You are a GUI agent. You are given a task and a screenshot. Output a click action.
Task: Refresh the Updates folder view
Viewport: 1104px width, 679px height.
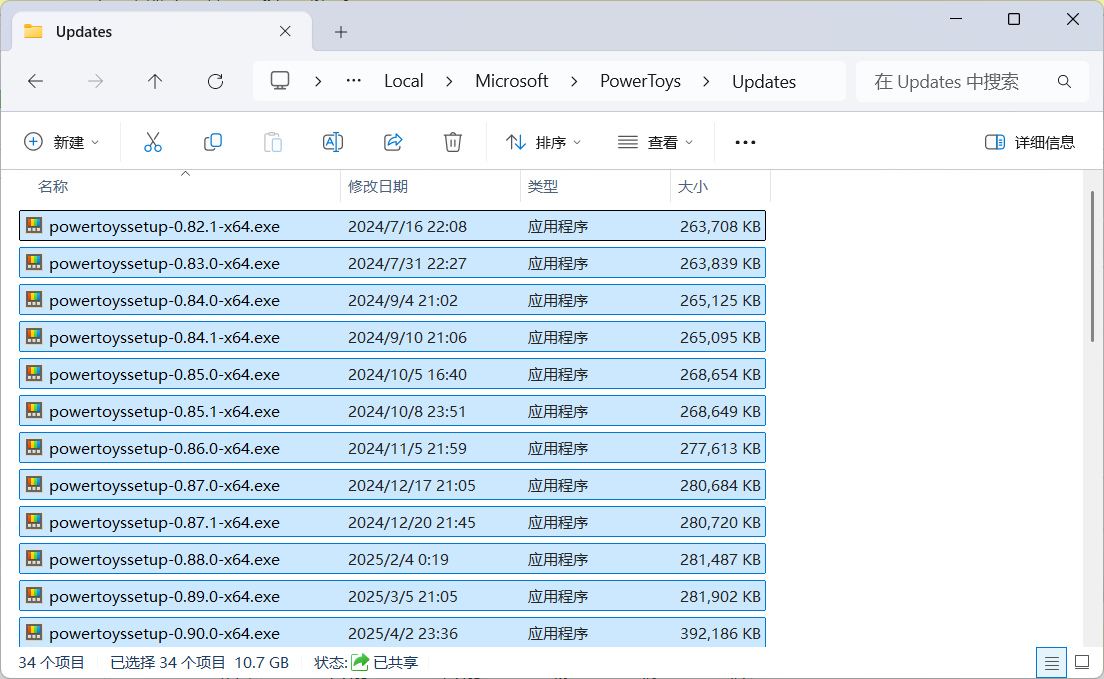click(x=215, y=82)
